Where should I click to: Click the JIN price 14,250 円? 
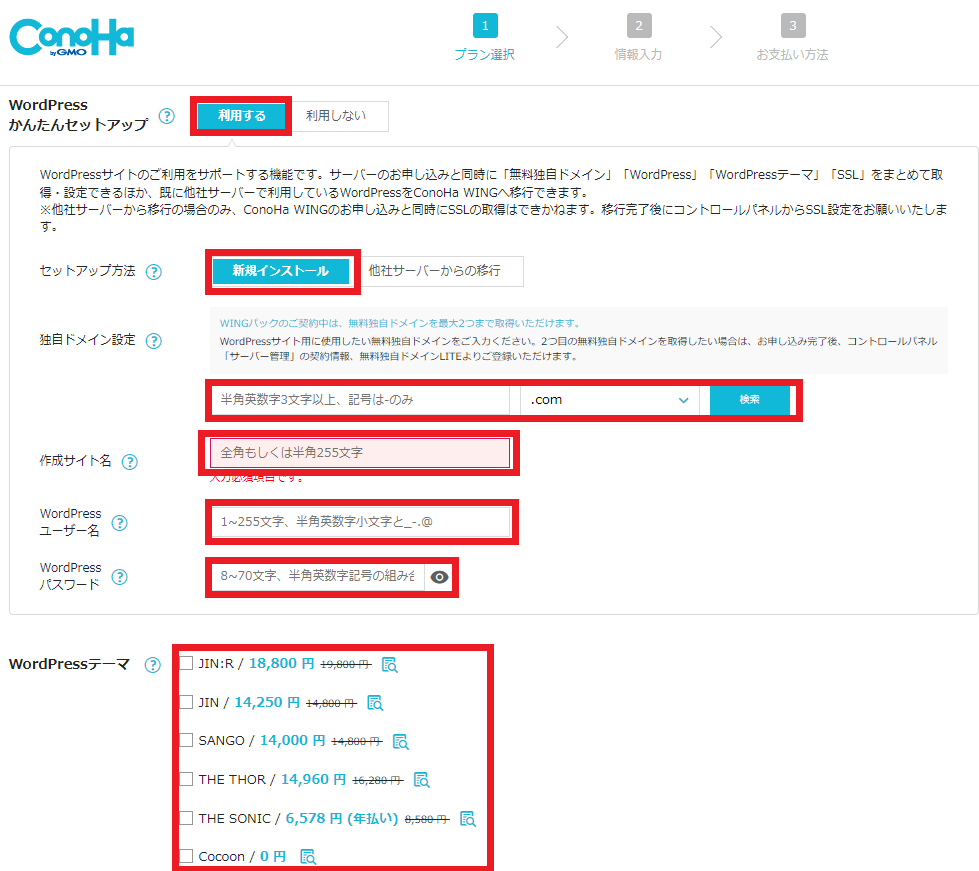(267, 702)
